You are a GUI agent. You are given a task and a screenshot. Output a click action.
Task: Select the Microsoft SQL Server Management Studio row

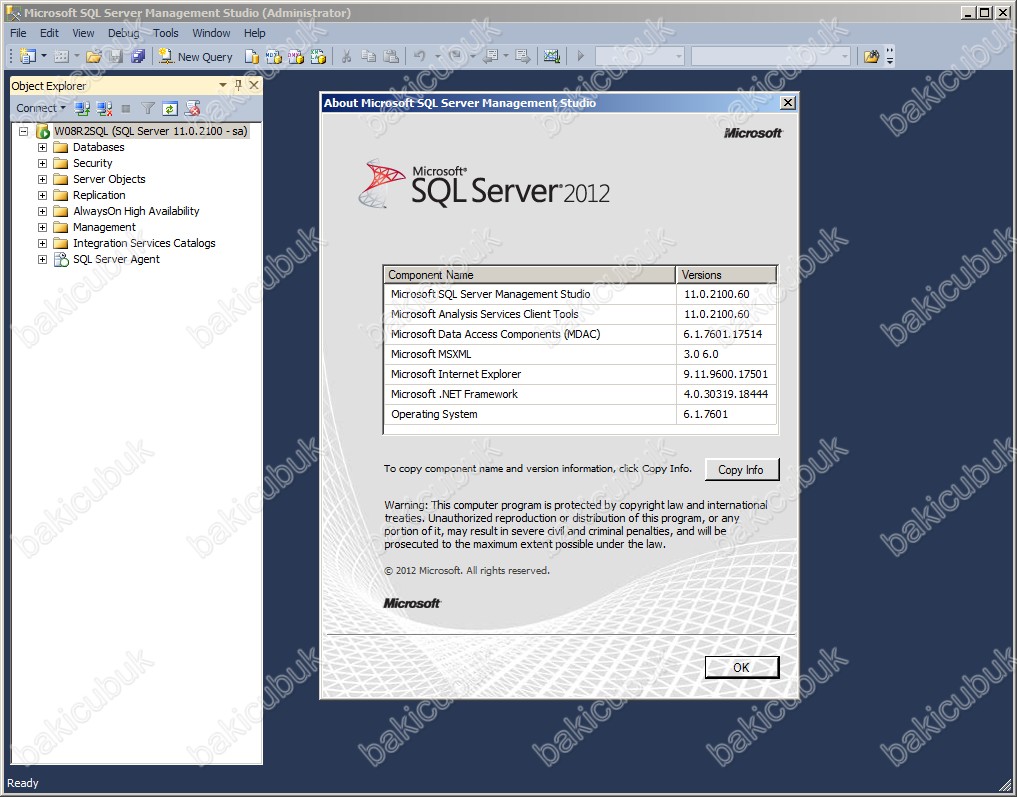pyautogui.click(x=580, y=294)
